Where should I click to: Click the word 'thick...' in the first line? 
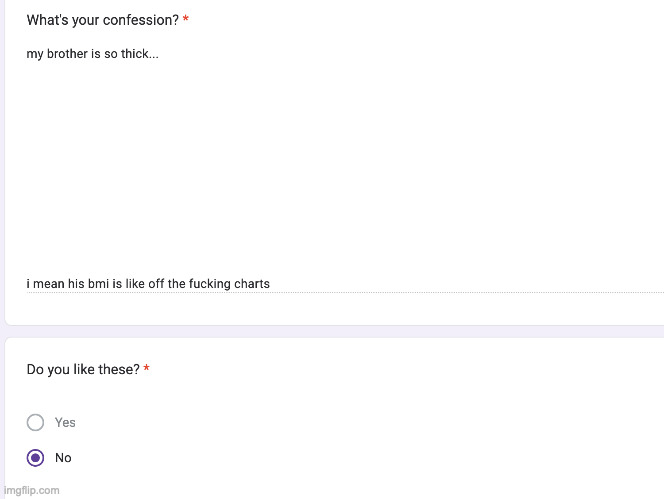pos(140,54)
